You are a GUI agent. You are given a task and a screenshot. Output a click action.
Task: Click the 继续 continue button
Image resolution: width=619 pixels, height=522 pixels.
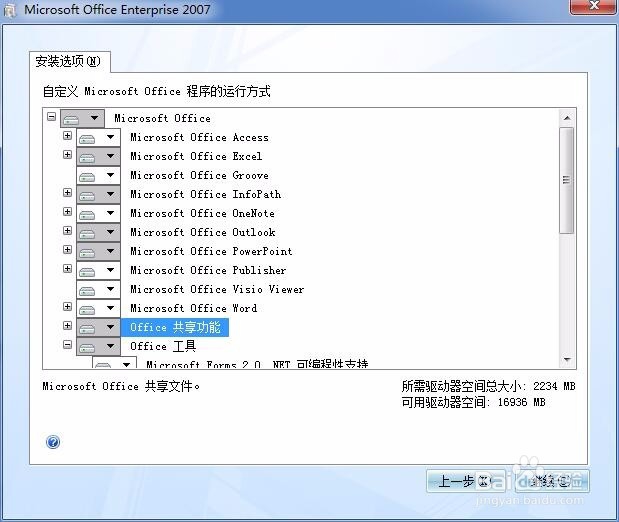click(x=551, y=481)
